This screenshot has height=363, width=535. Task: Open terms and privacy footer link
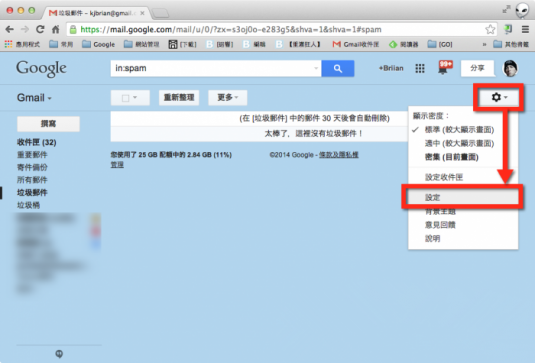click(338, 155)
